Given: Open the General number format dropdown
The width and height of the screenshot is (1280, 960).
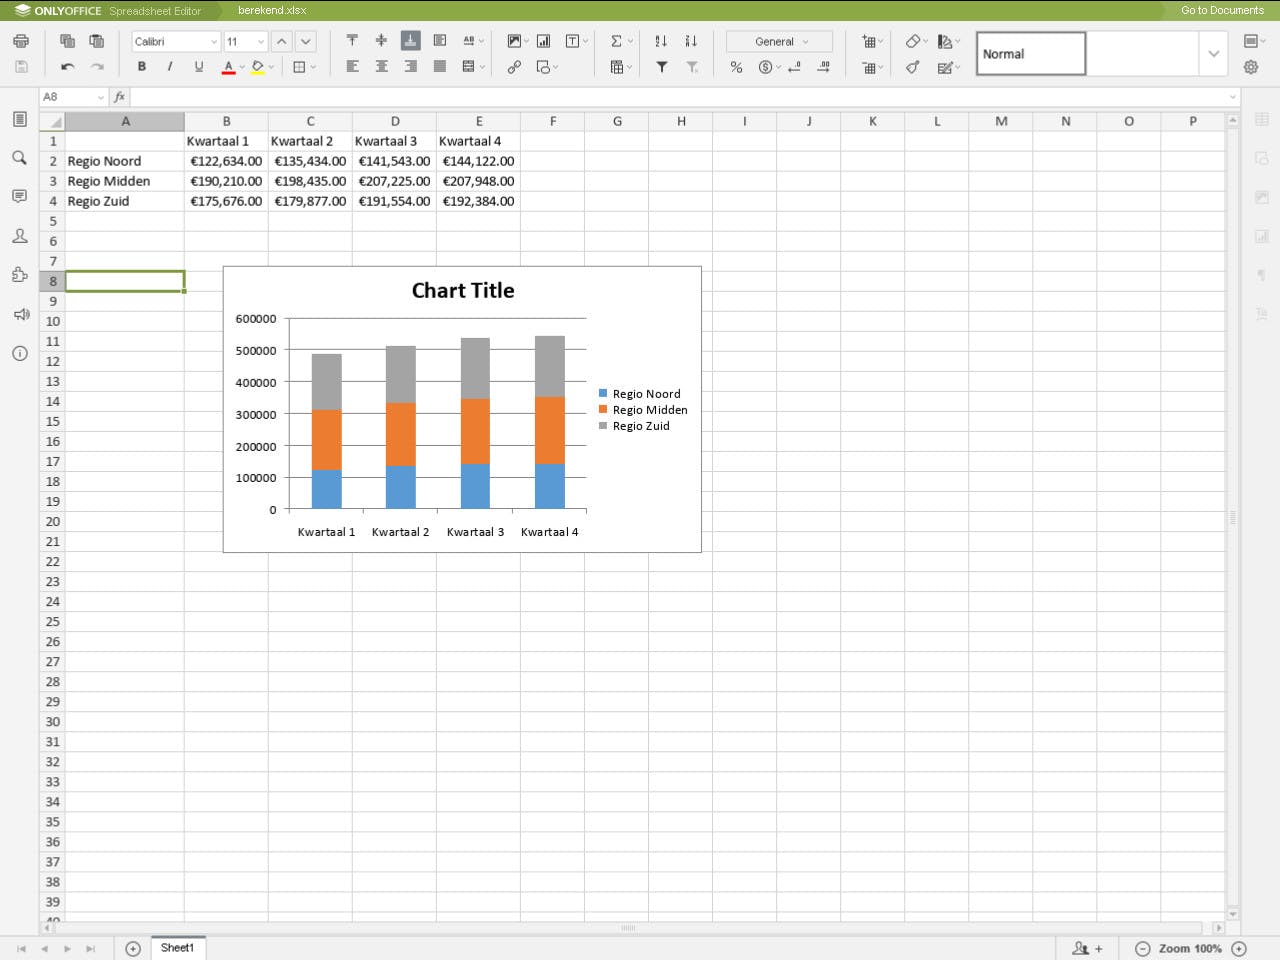Looking at the screenshot, I should point(778,41).
